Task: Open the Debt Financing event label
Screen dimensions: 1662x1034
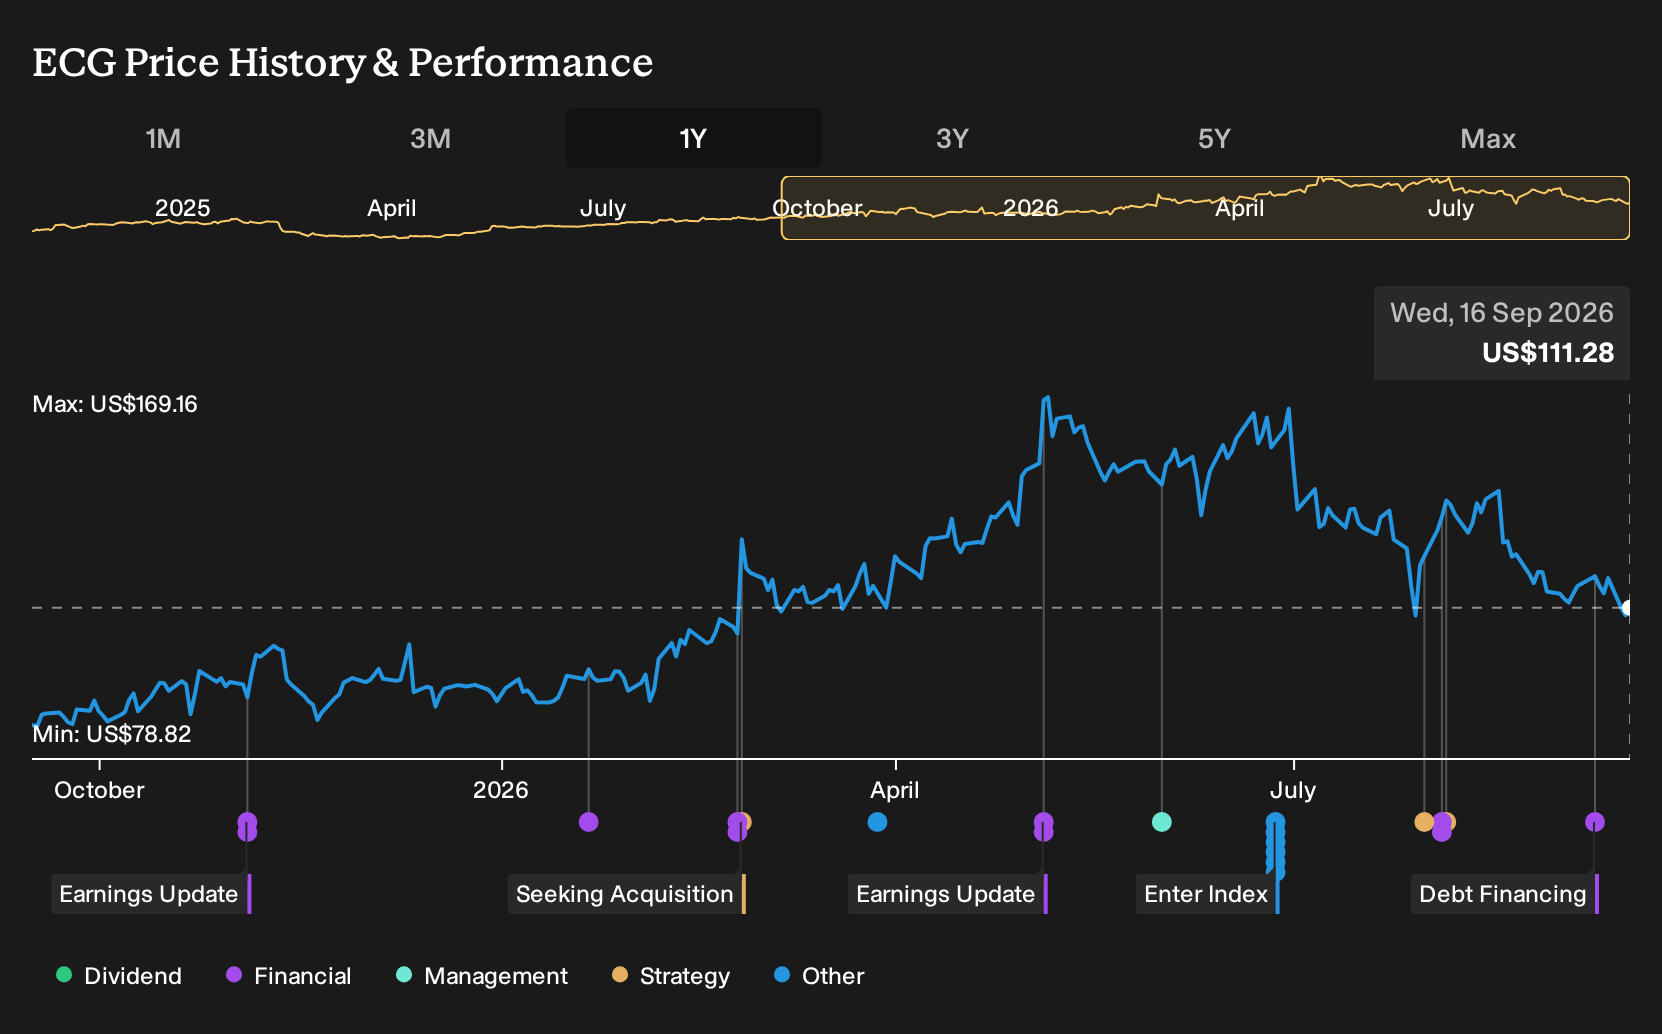Action: (1503, 894)
